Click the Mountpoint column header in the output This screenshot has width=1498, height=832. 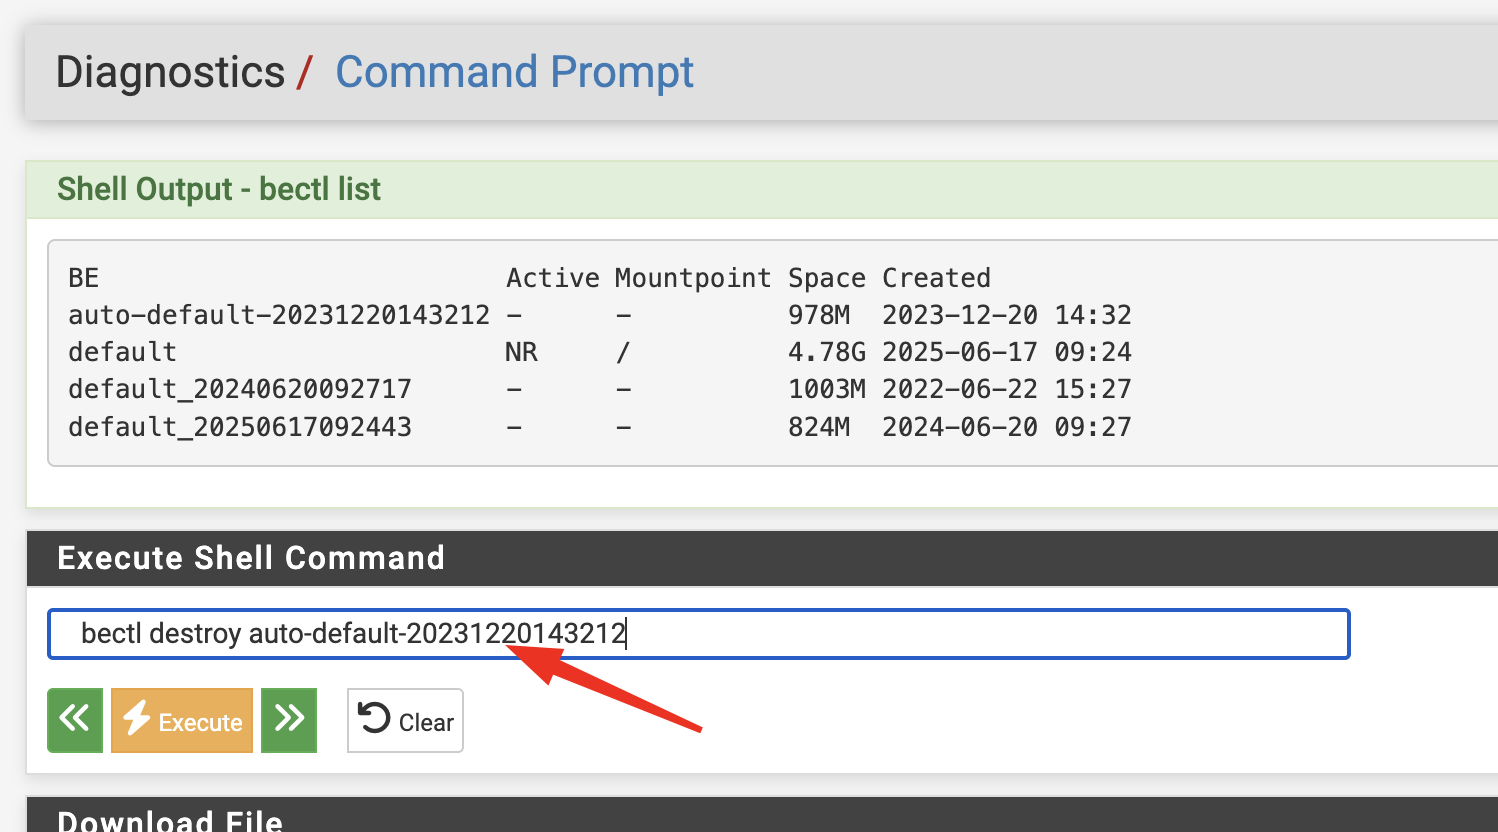(x=693, y=278)
